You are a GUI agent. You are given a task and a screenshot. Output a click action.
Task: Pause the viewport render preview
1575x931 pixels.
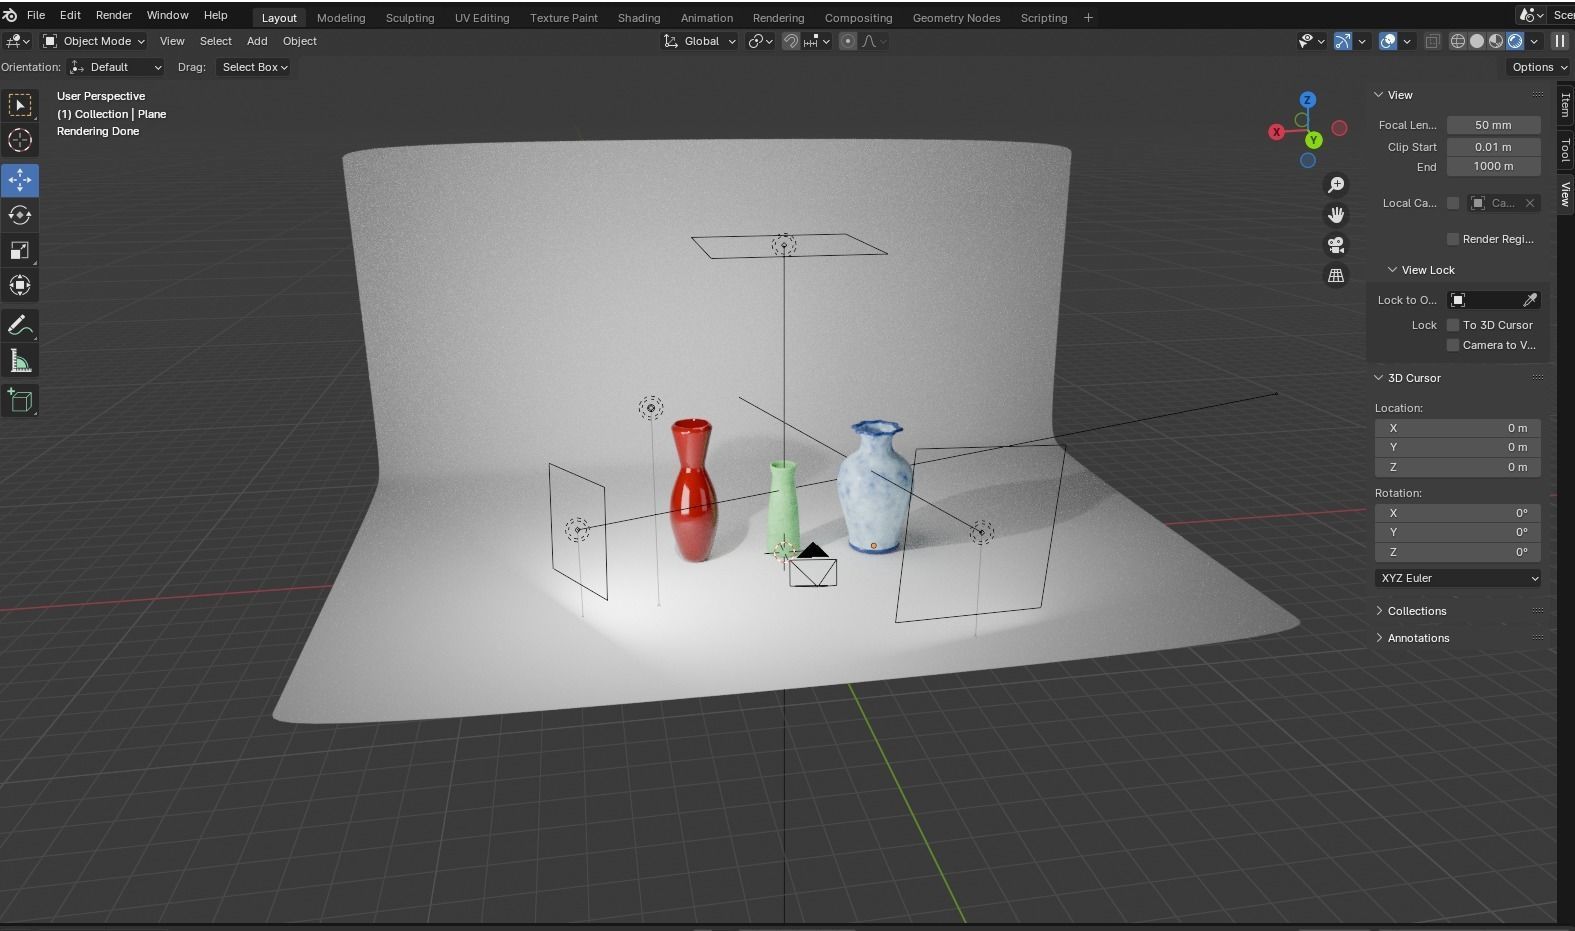click(1560, 41)
